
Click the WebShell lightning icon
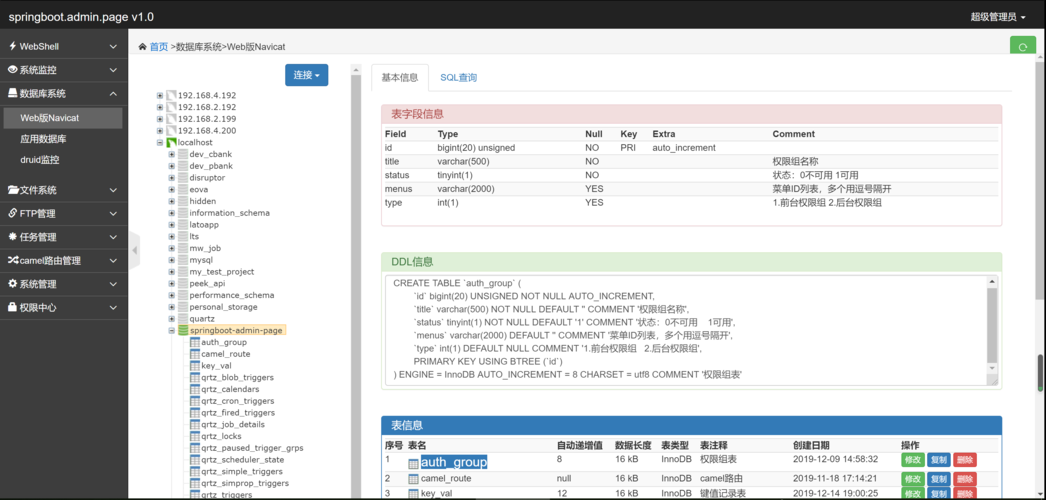coord(13,46)
